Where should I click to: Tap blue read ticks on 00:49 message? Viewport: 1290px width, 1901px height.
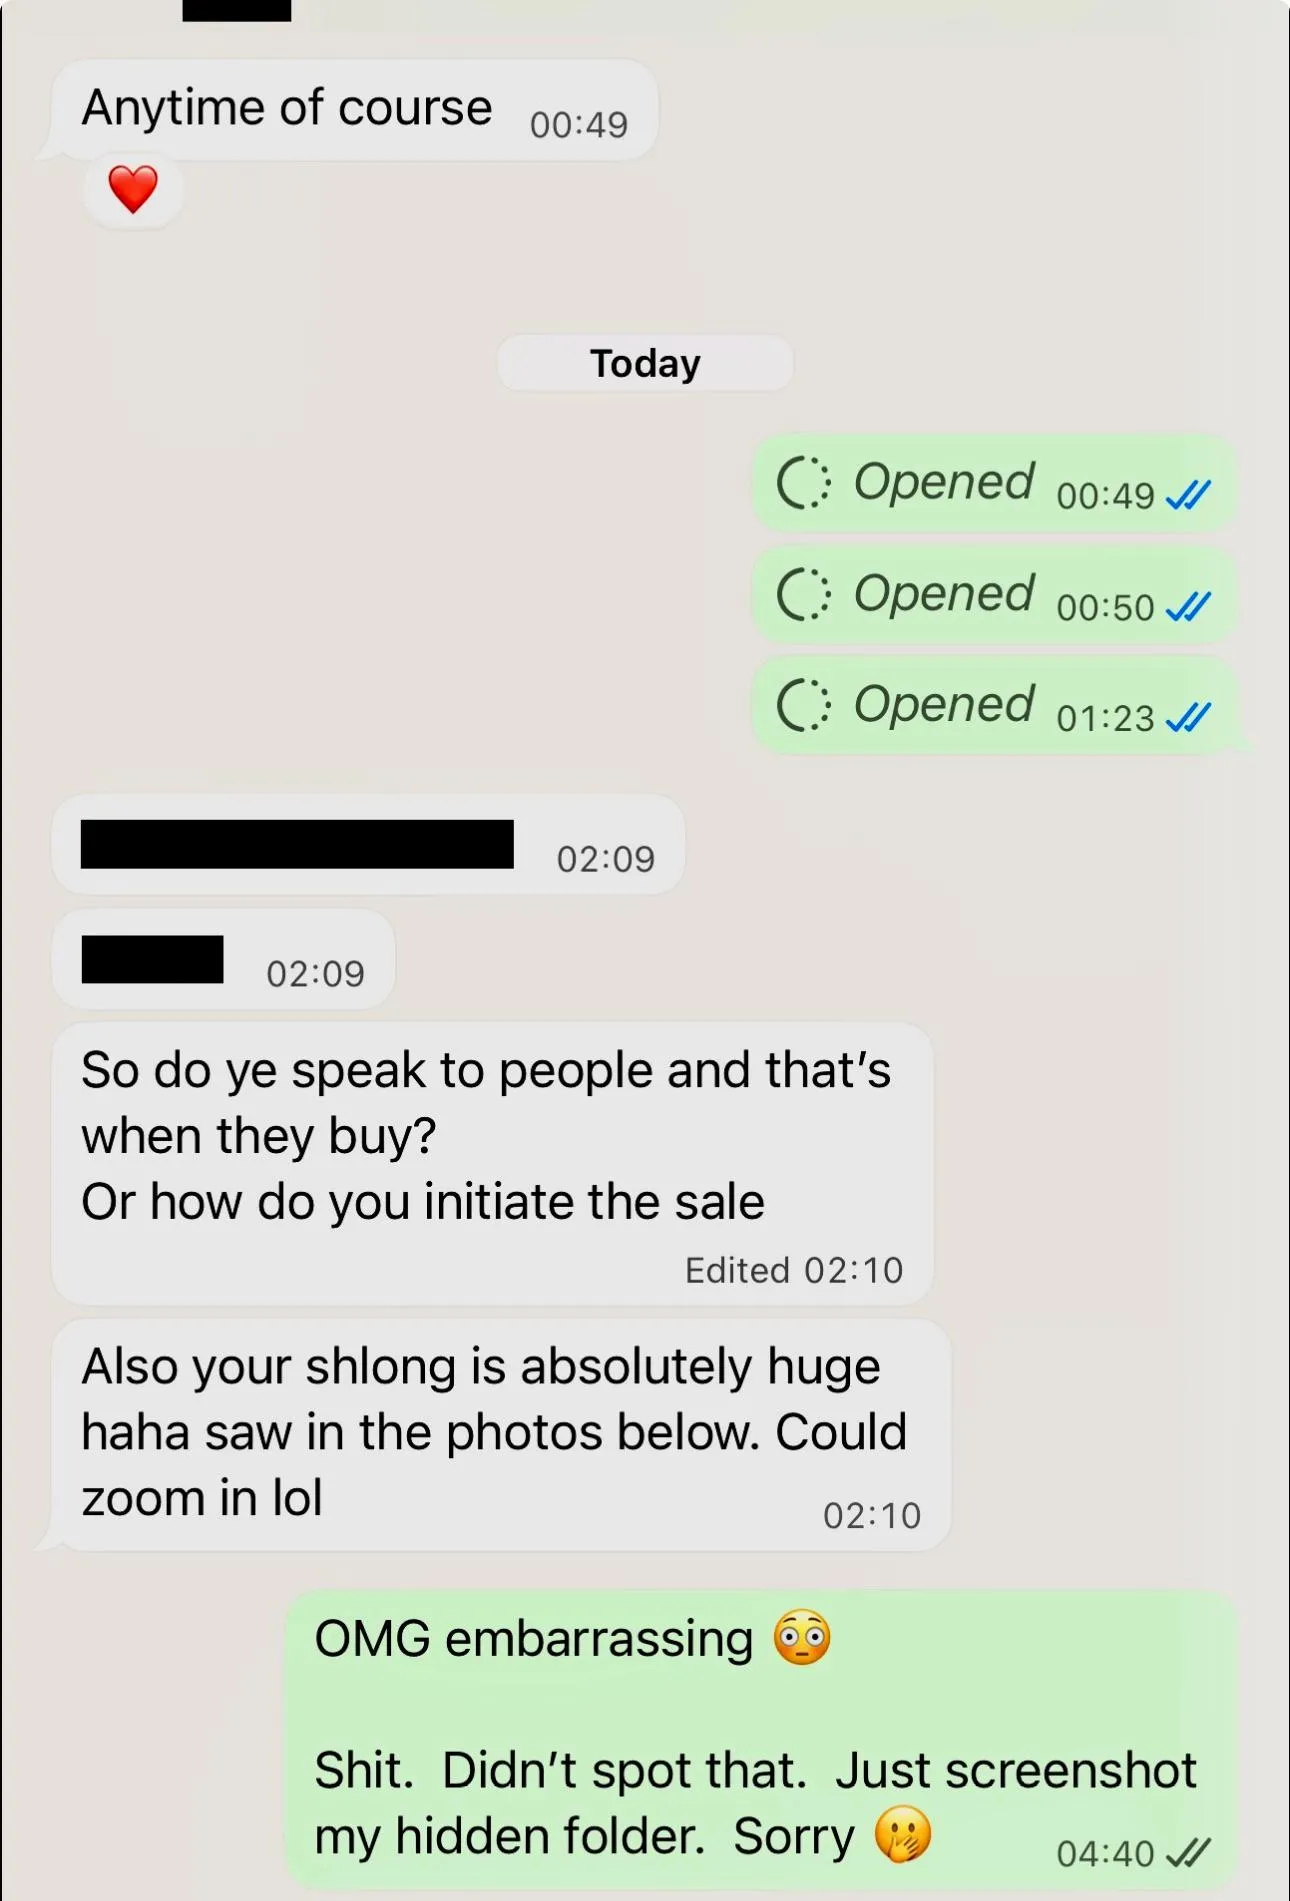click(1189, 495)
